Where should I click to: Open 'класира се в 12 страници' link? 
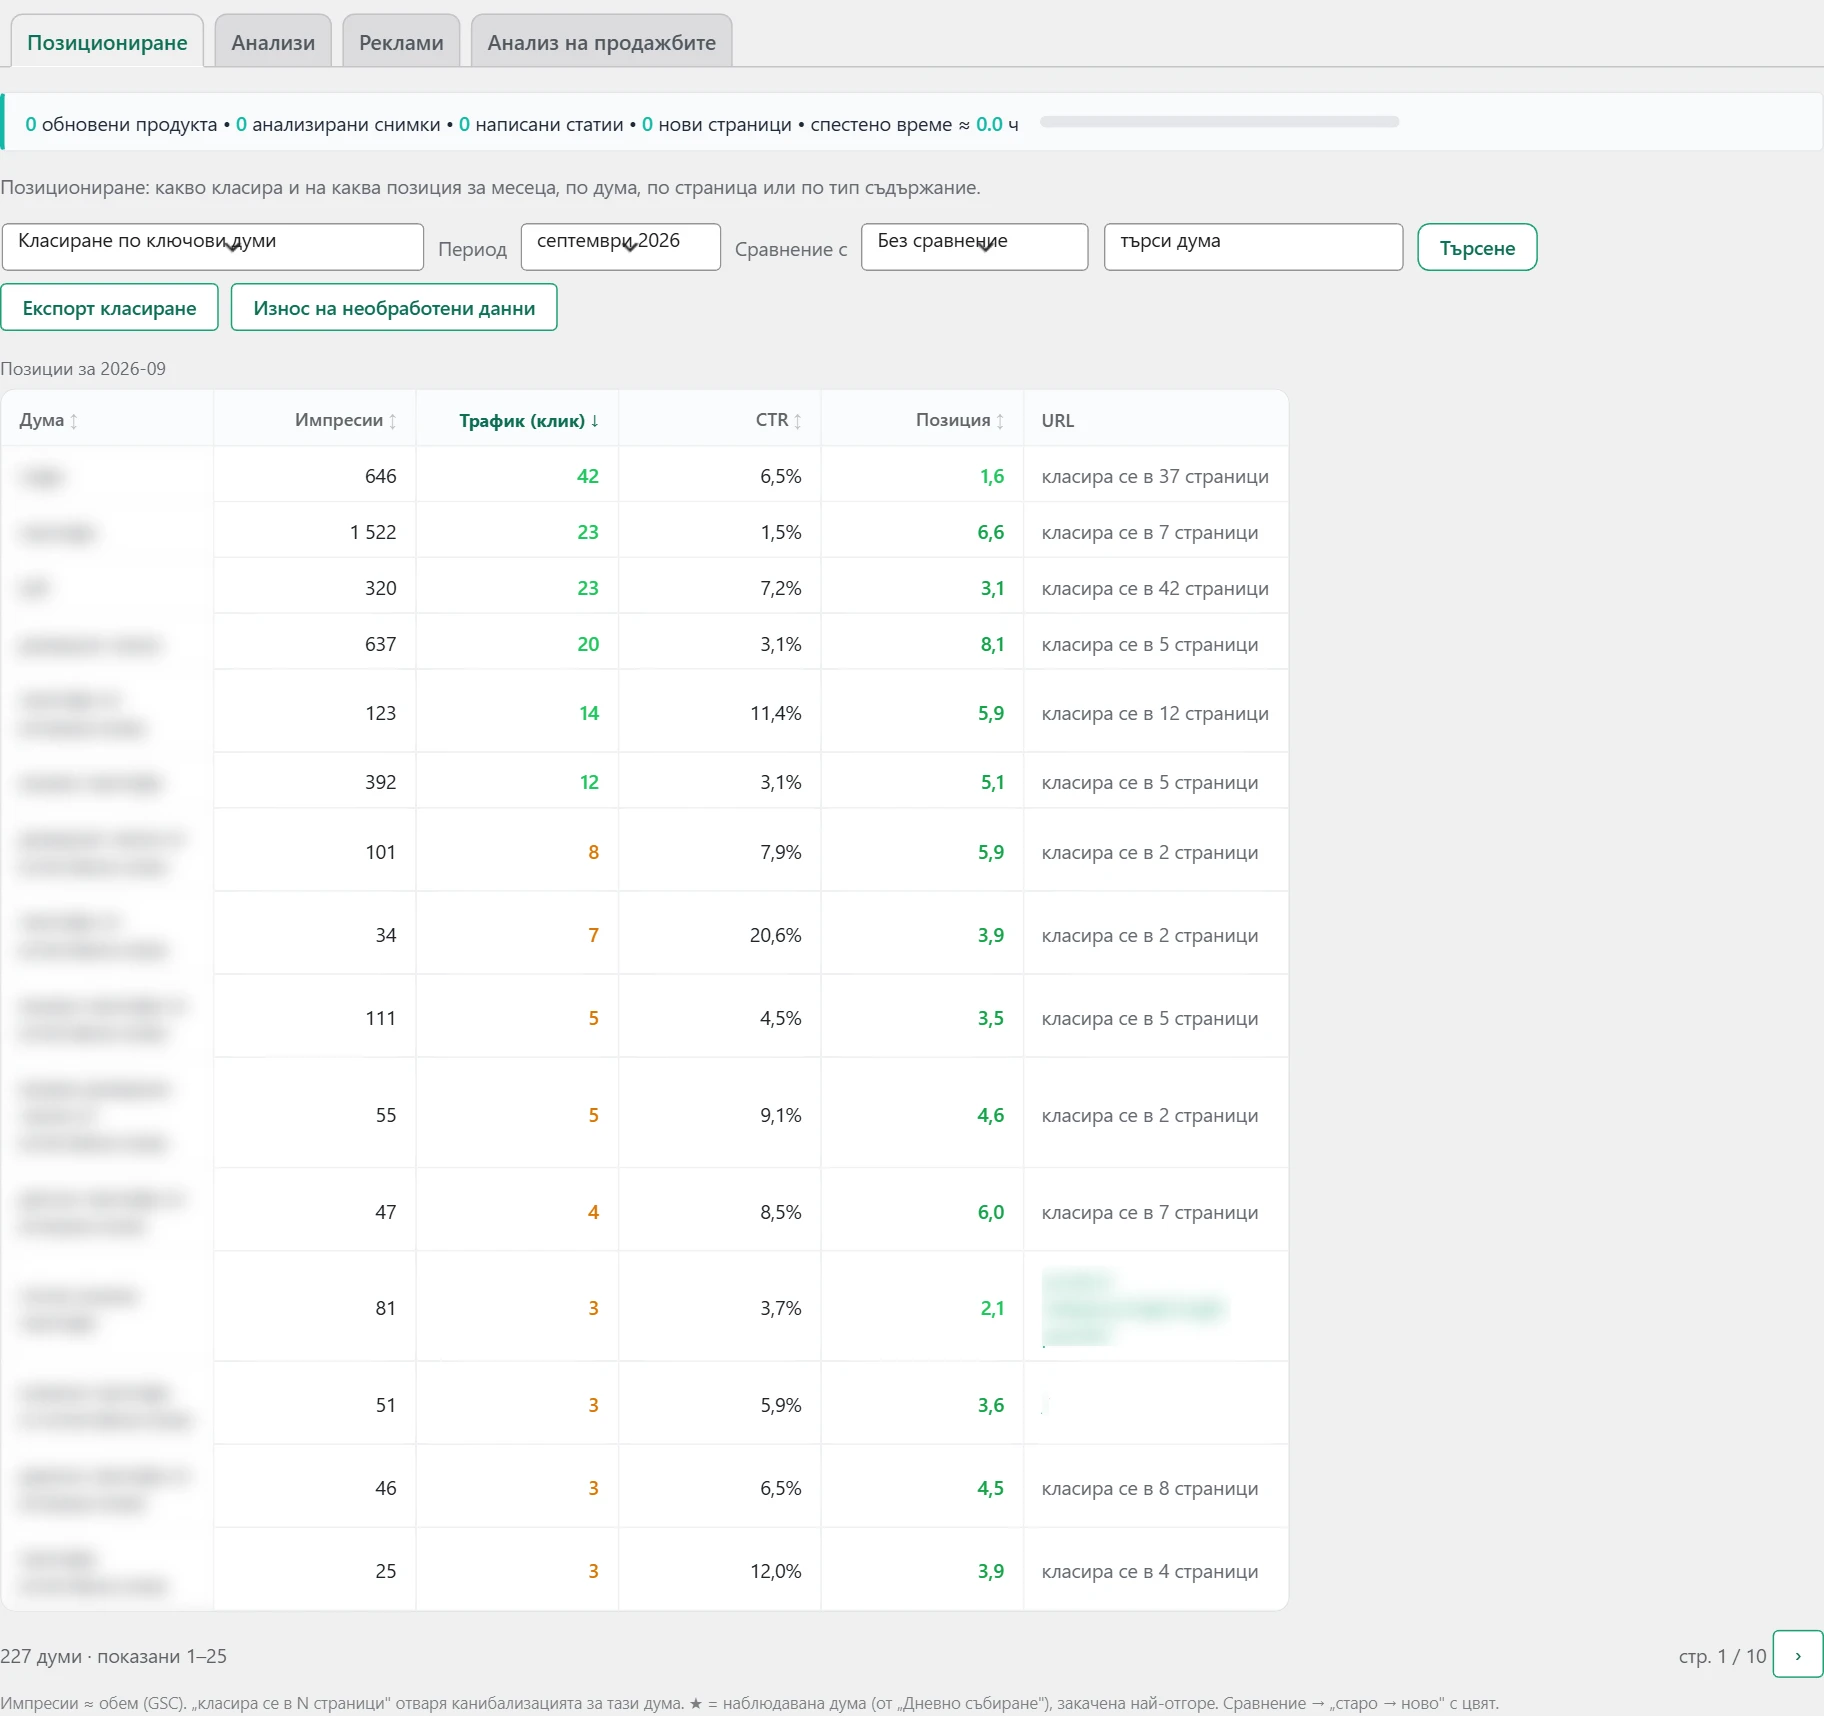1155,713
